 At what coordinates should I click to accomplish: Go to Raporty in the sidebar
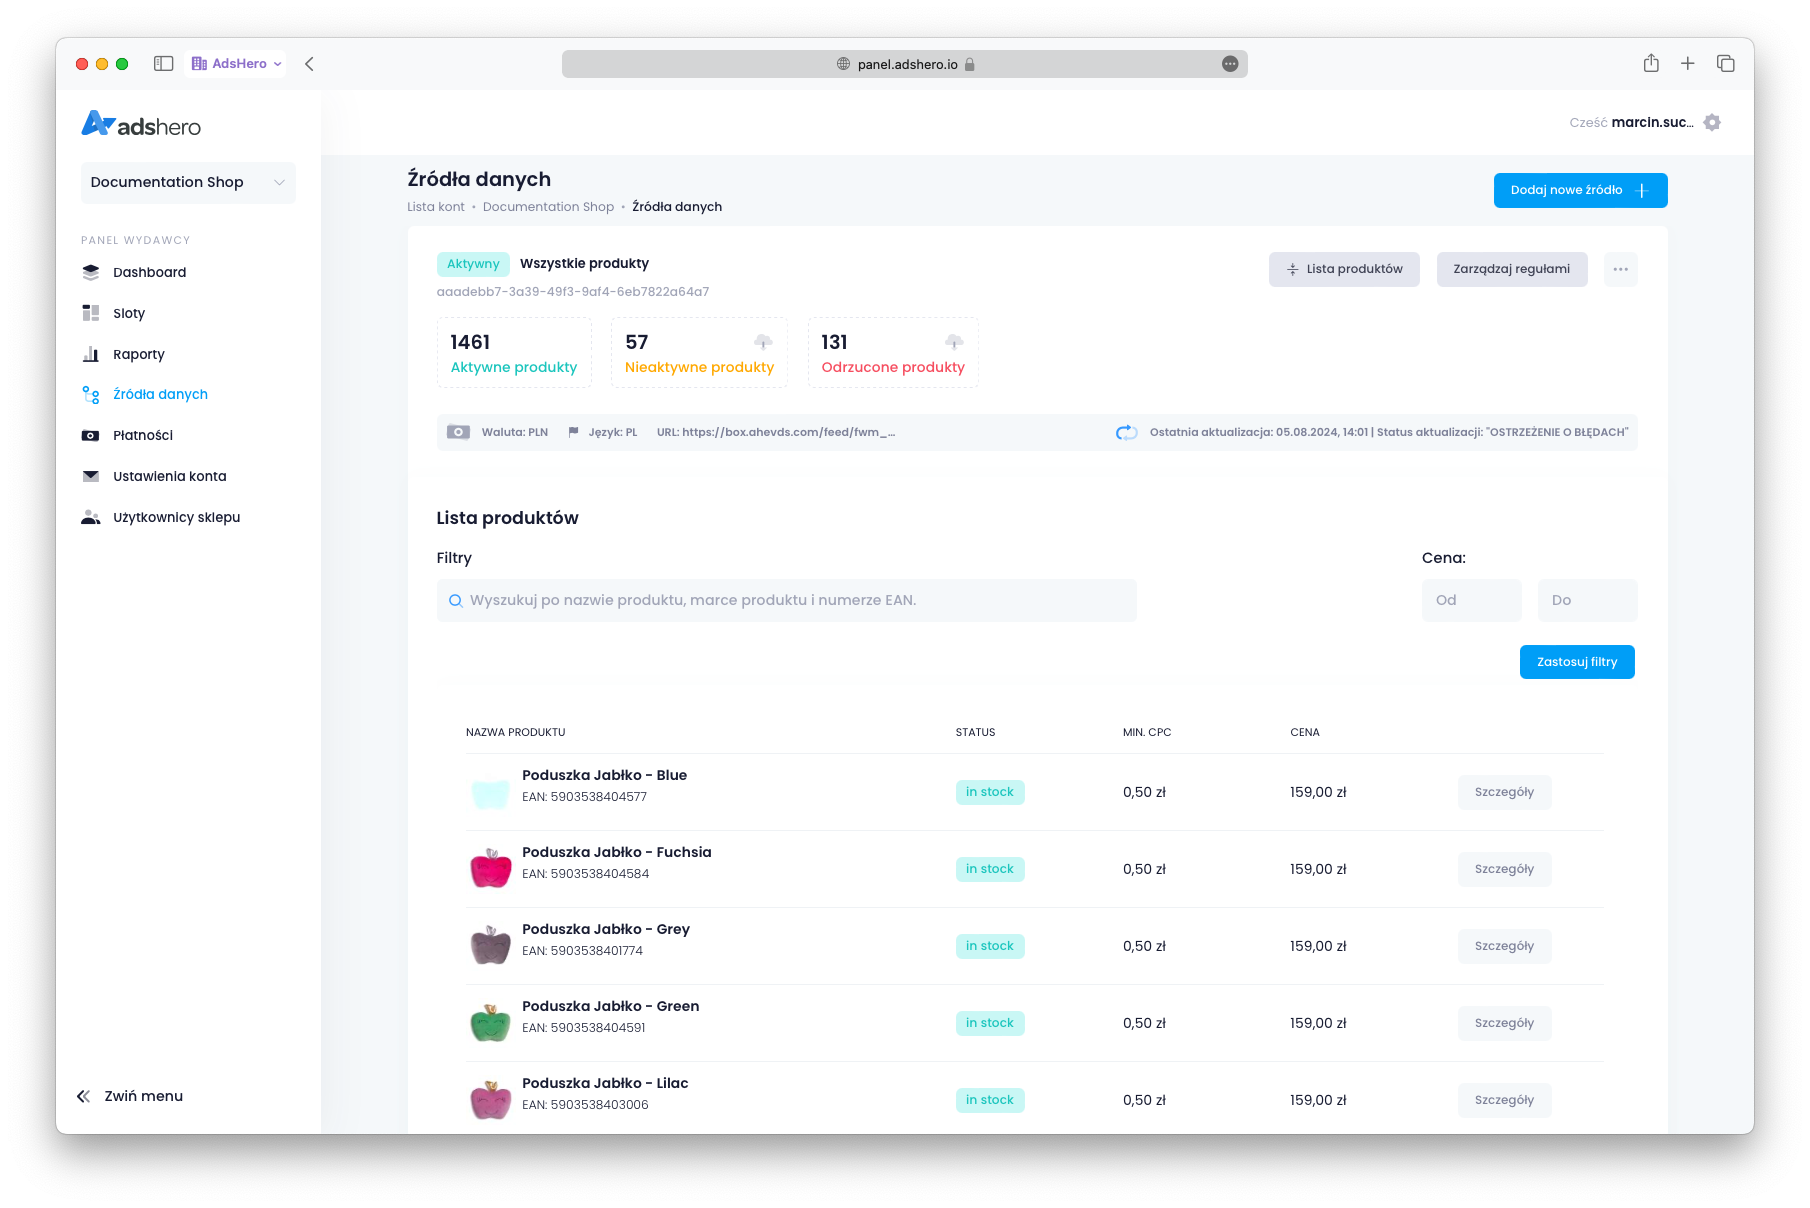coord(138,354)
